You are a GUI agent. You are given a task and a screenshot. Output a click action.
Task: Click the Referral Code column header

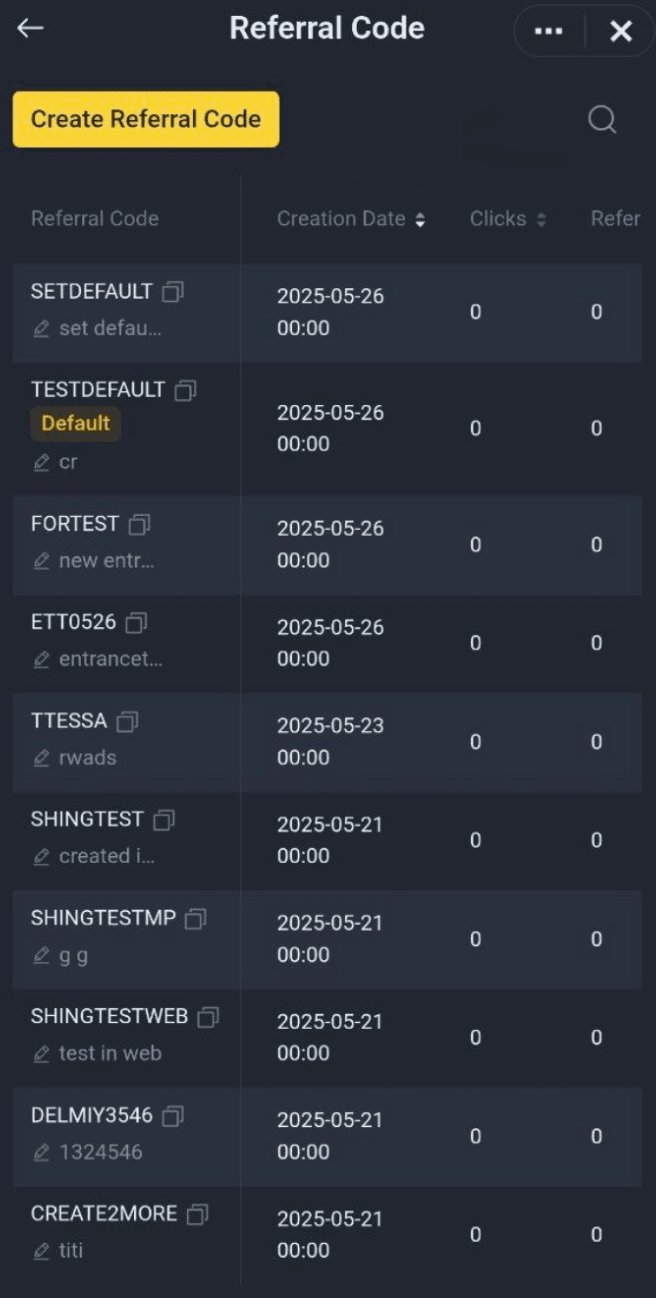[95, 219]
